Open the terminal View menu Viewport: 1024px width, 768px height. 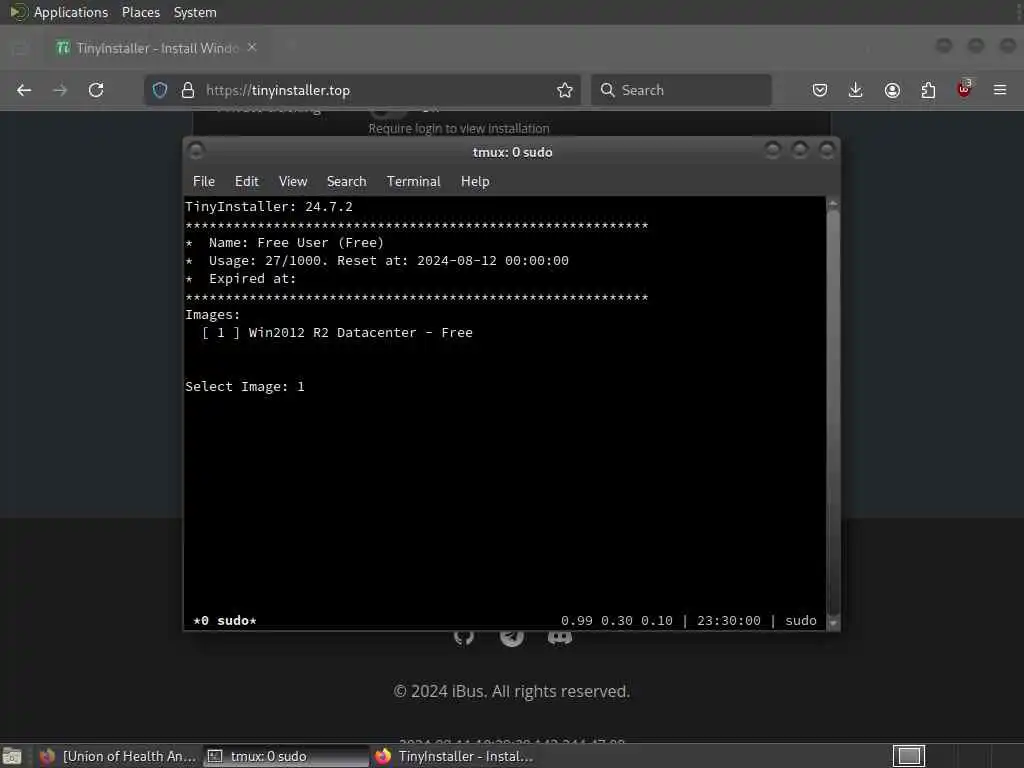[x=293, y=182]
